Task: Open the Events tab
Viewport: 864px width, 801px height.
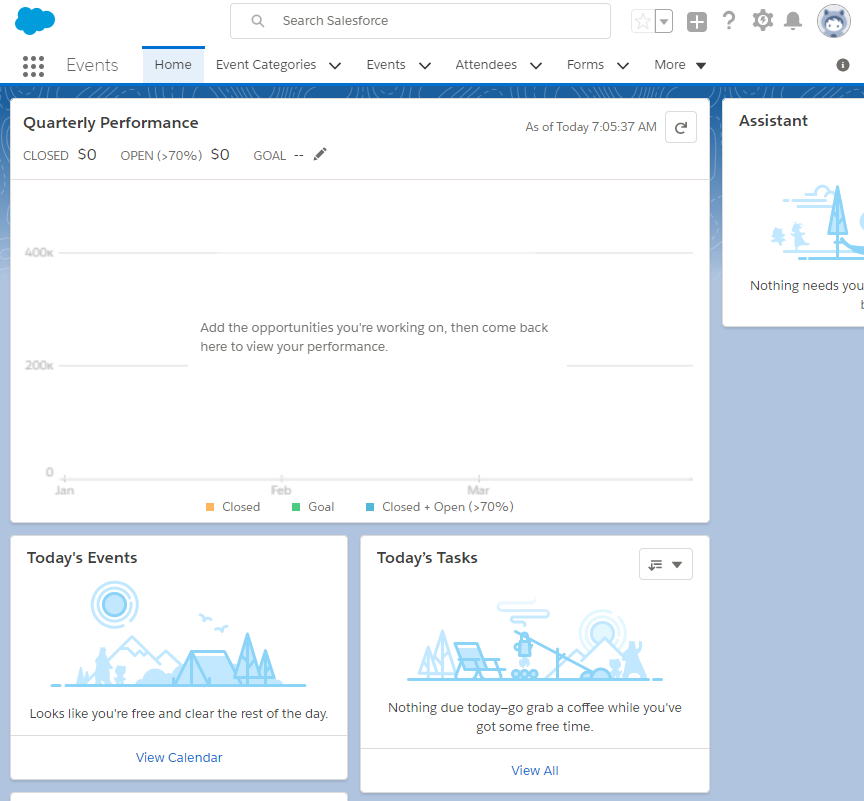Action: [386, 64]
